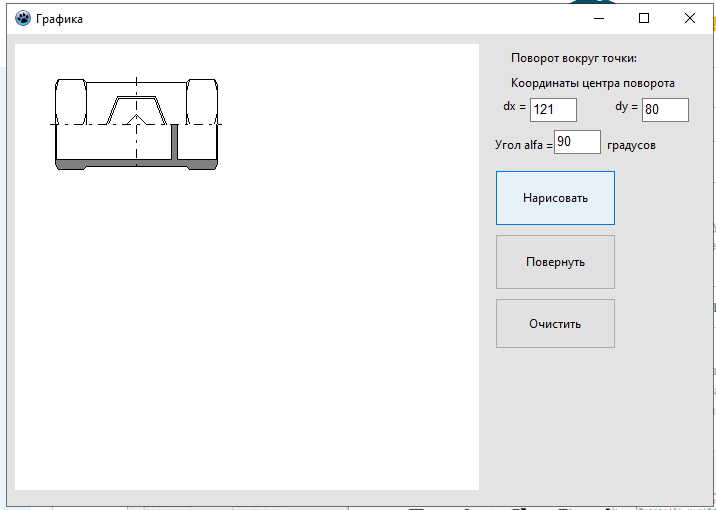Click the Графика window title text

59,19
